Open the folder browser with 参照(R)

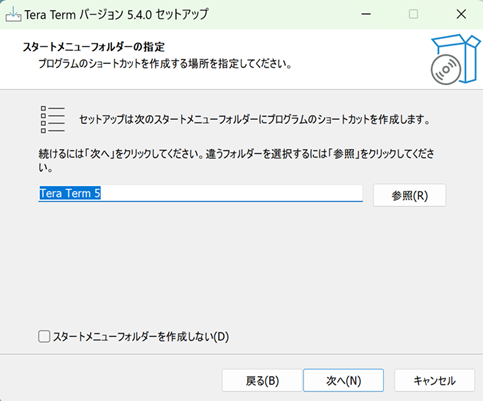point(409,195)
